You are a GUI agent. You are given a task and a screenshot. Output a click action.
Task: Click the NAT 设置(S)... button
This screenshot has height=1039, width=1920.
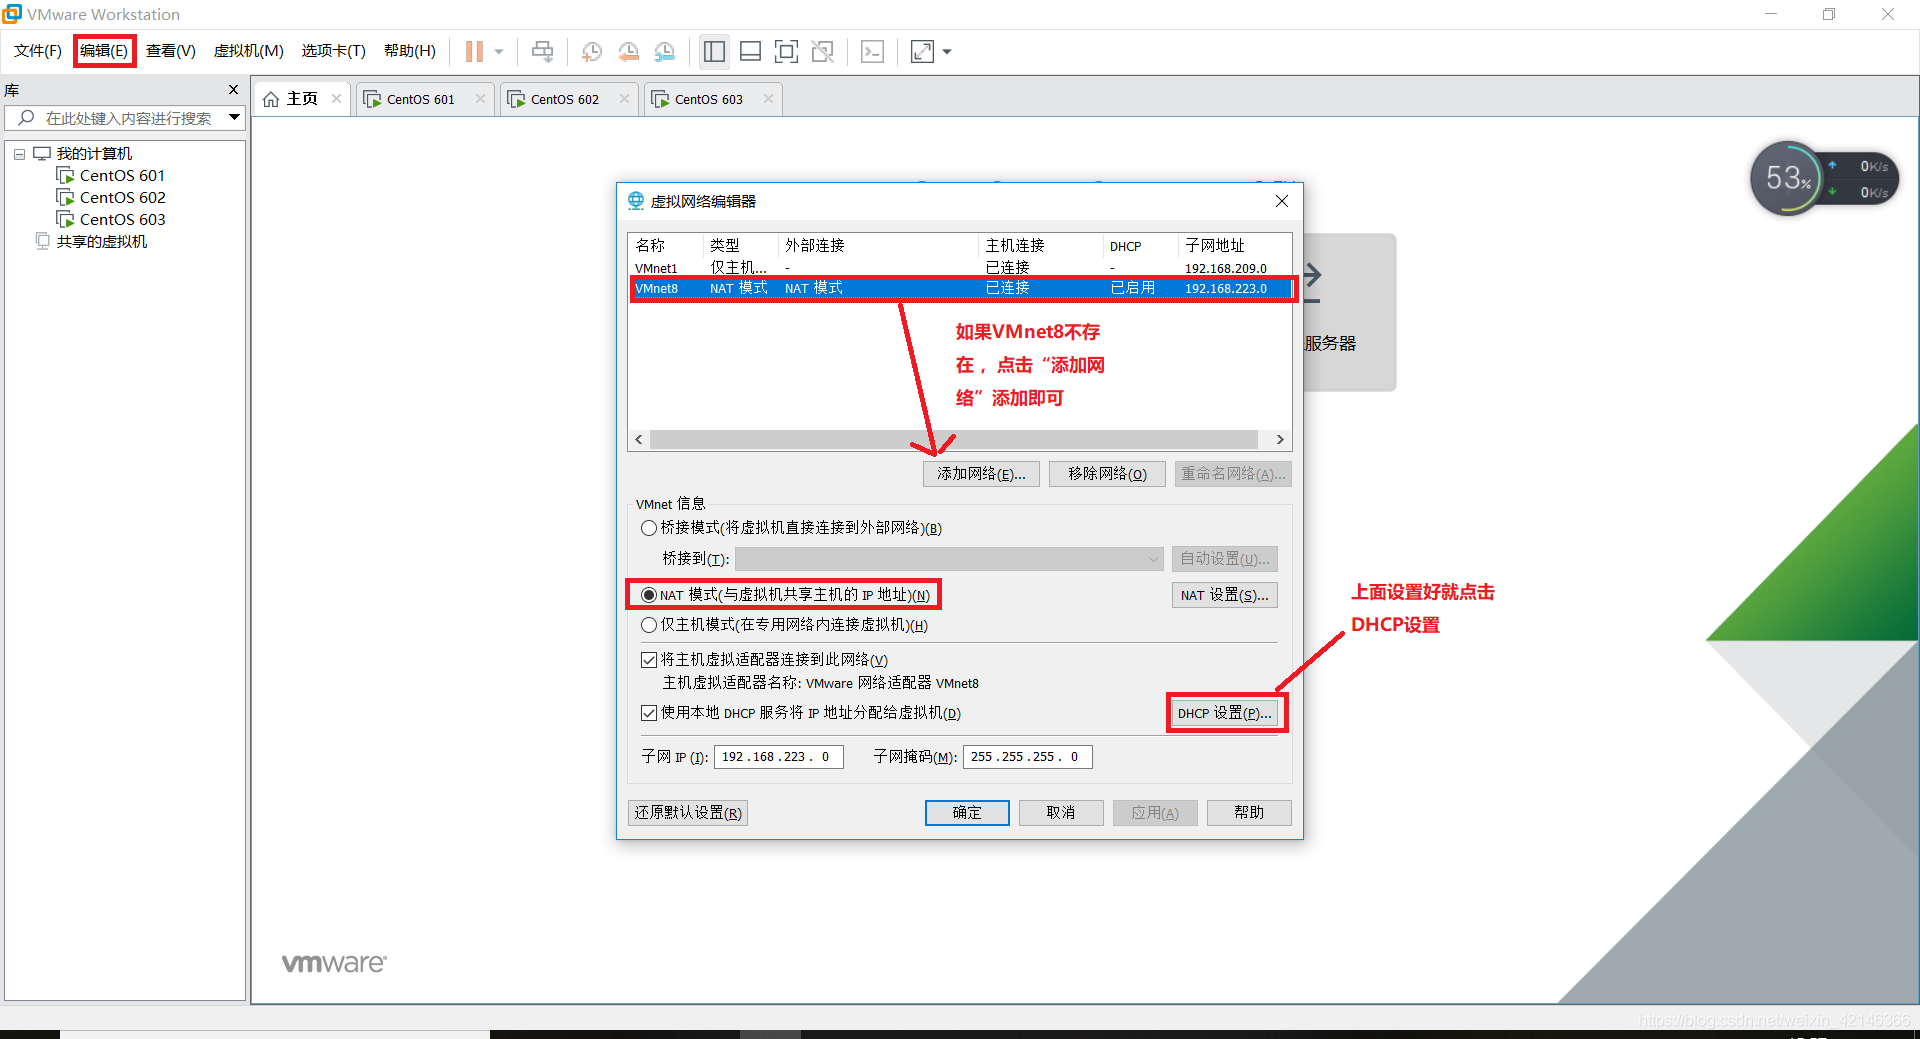point(1224,595)
